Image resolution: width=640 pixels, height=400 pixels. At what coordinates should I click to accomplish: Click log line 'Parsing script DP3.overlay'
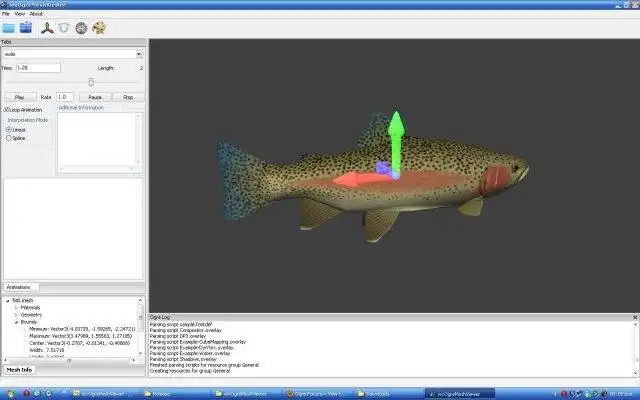click(178, 336)
